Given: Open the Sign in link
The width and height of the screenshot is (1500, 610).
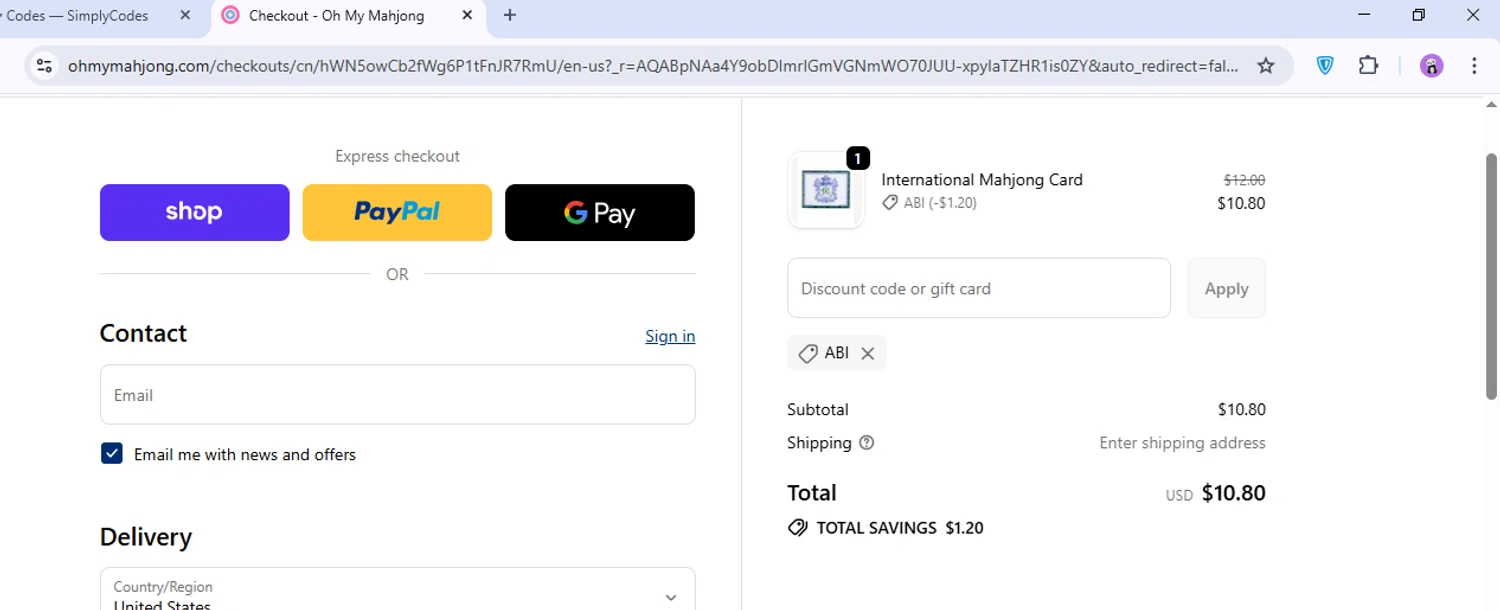Looking at the screenshot, I should click(670, 336).
